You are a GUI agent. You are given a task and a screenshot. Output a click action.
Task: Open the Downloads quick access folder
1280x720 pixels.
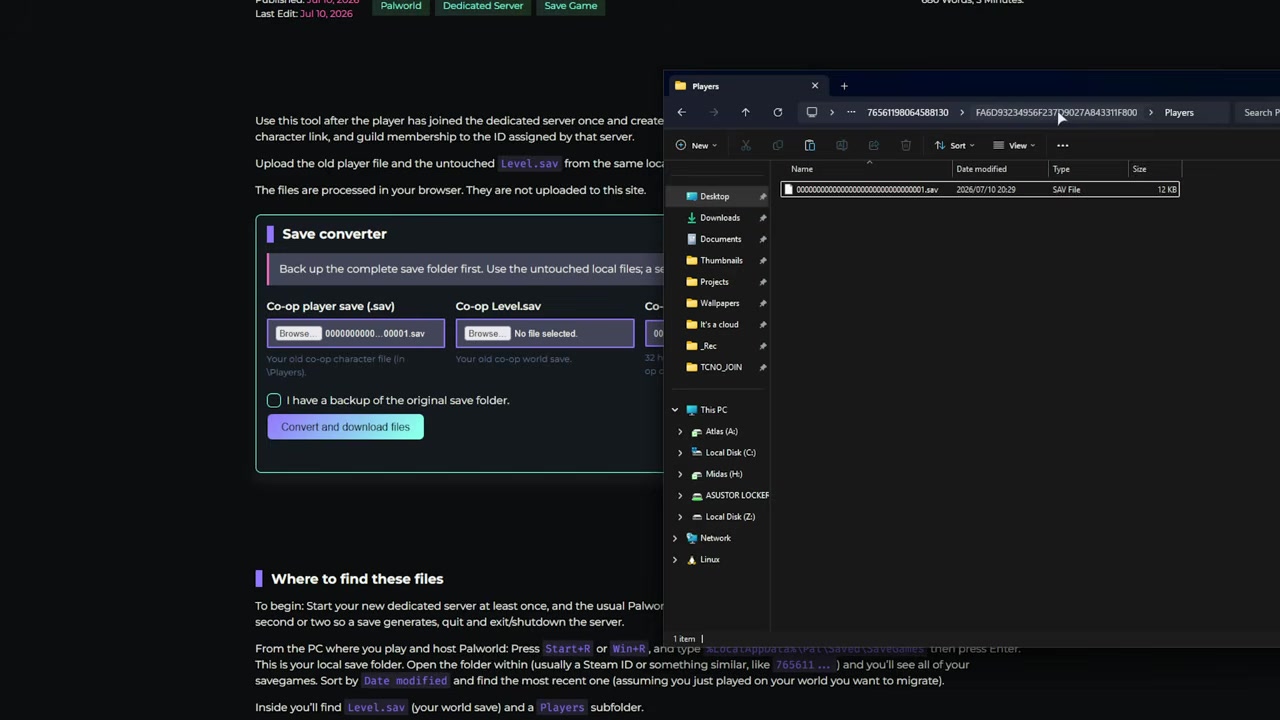pyautogui.click(x=719, y=217)
